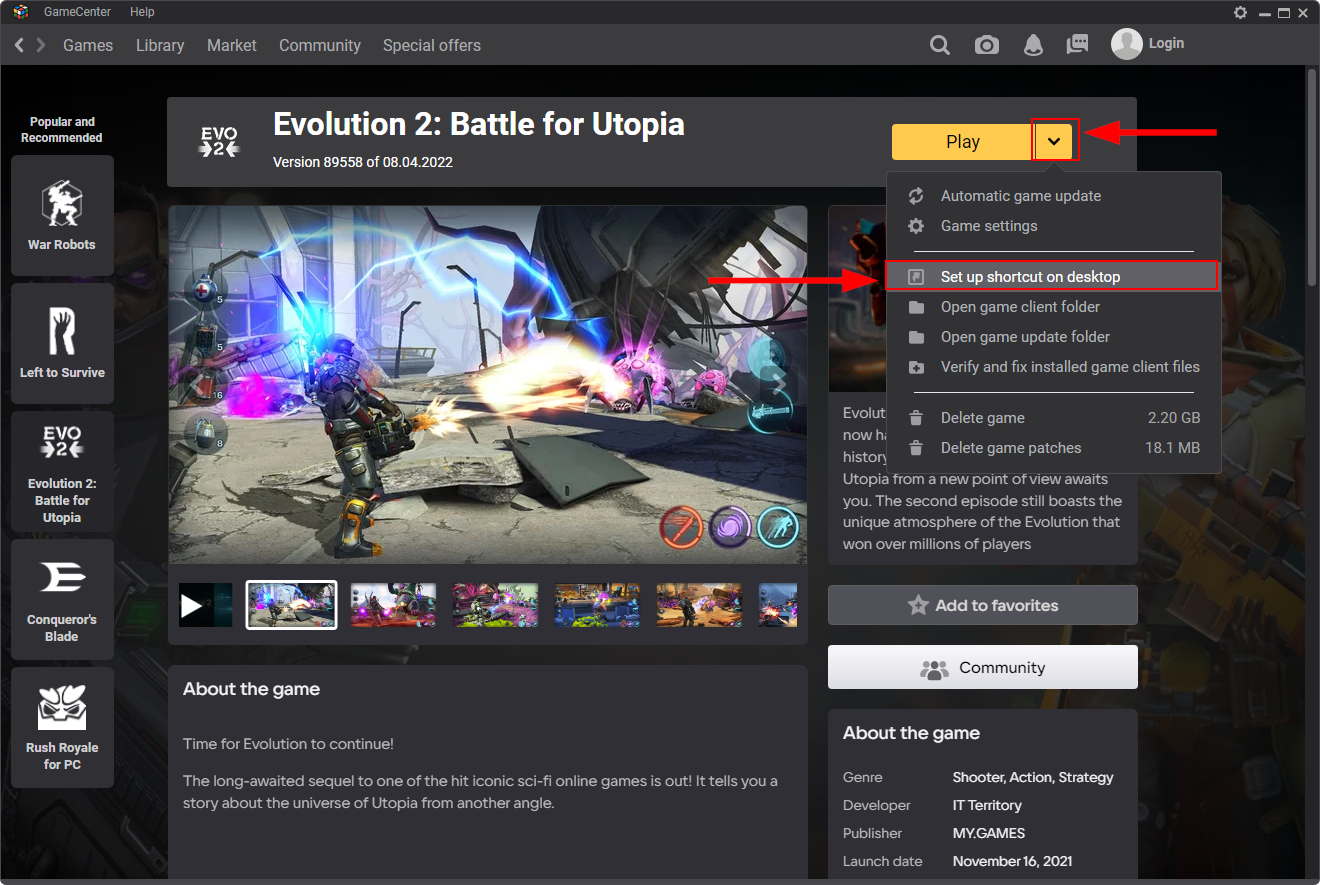Toggle Add to favorites star button

pyautogui.click(x=982, y=605)
